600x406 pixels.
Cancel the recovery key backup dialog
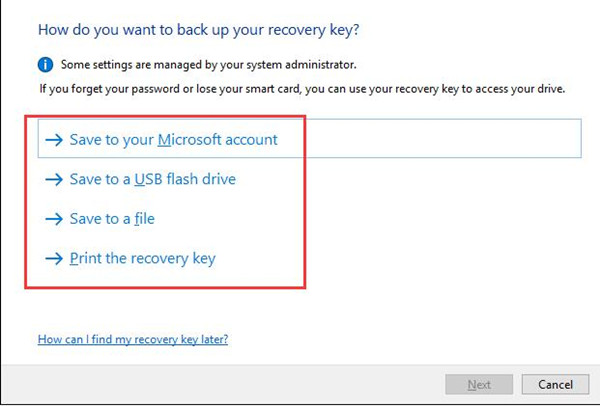click(x=555, y=384)
